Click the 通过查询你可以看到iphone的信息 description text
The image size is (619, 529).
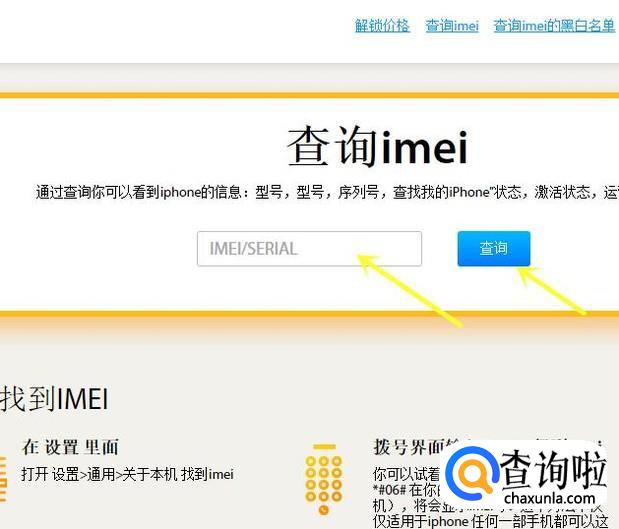coord(327,192)
